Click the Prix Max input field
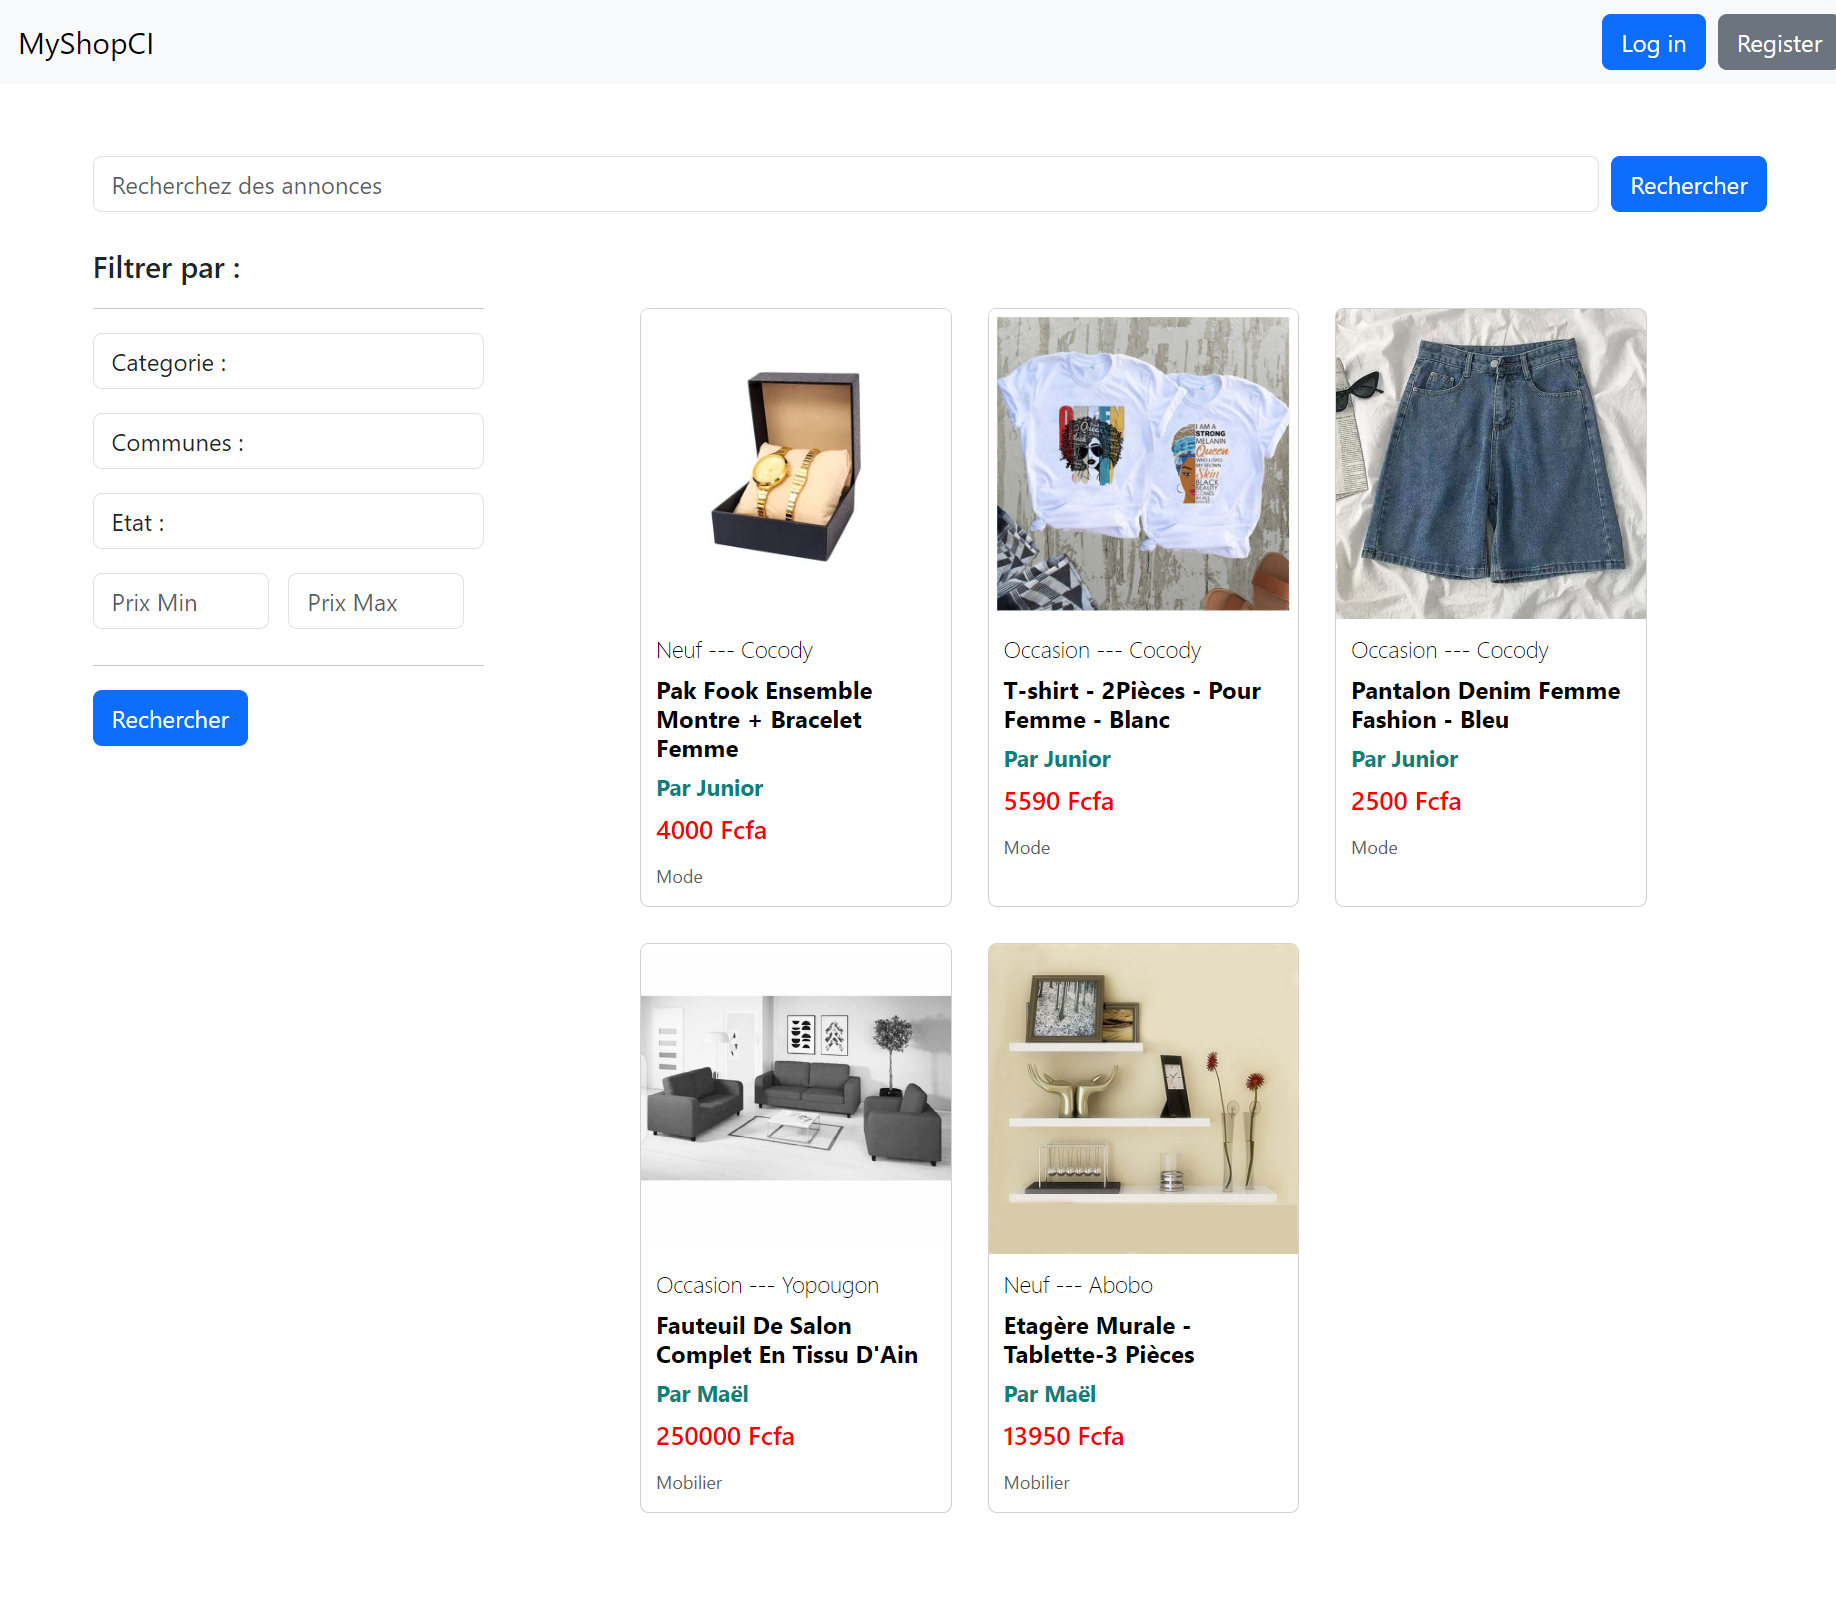Viewport: 1836px width, 1608px height. (376, 602)
